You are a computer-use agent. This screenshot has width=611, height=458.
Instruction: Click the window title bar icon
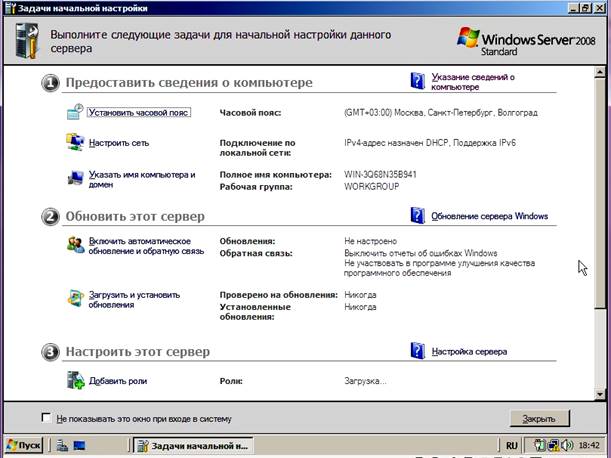(11, 8)
